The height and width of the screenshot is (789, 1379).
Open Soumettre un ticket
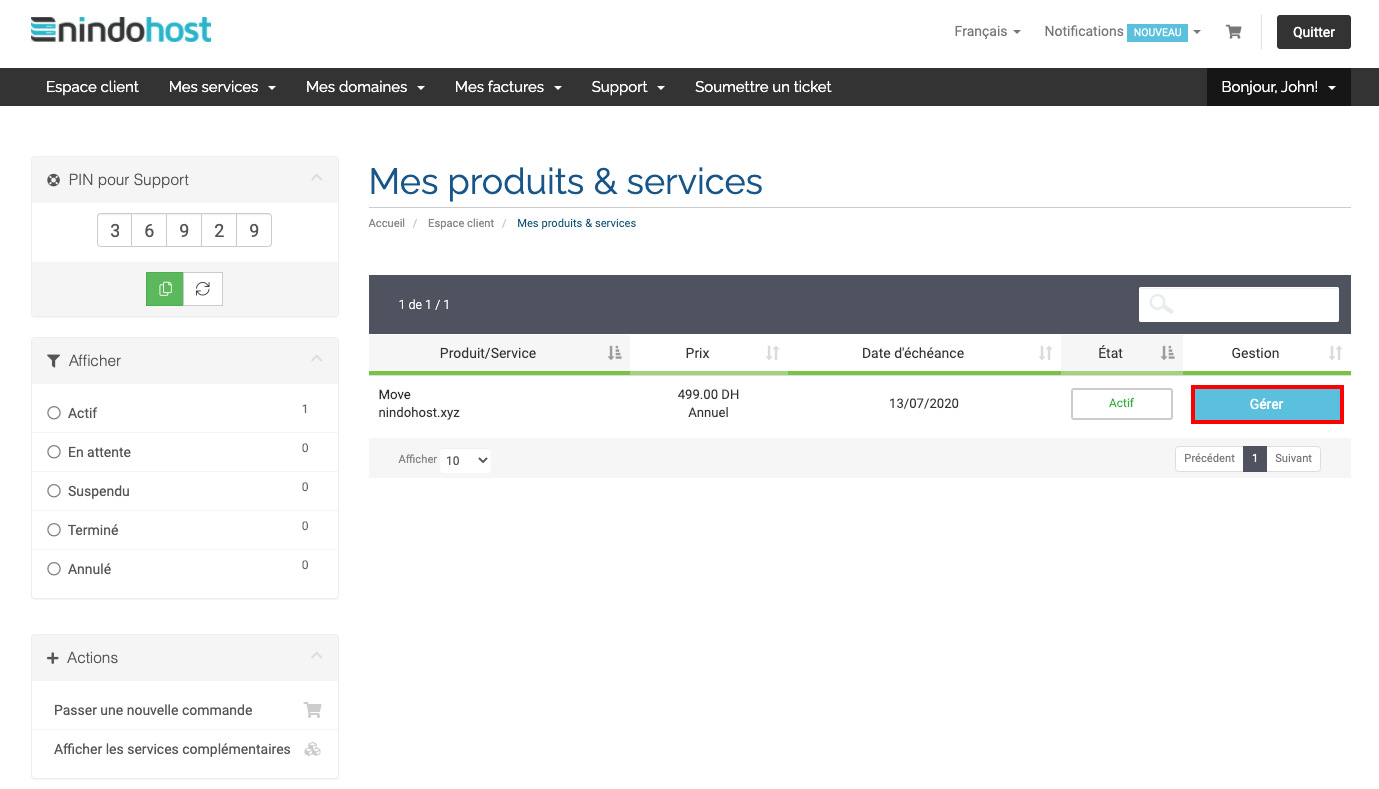763,87
